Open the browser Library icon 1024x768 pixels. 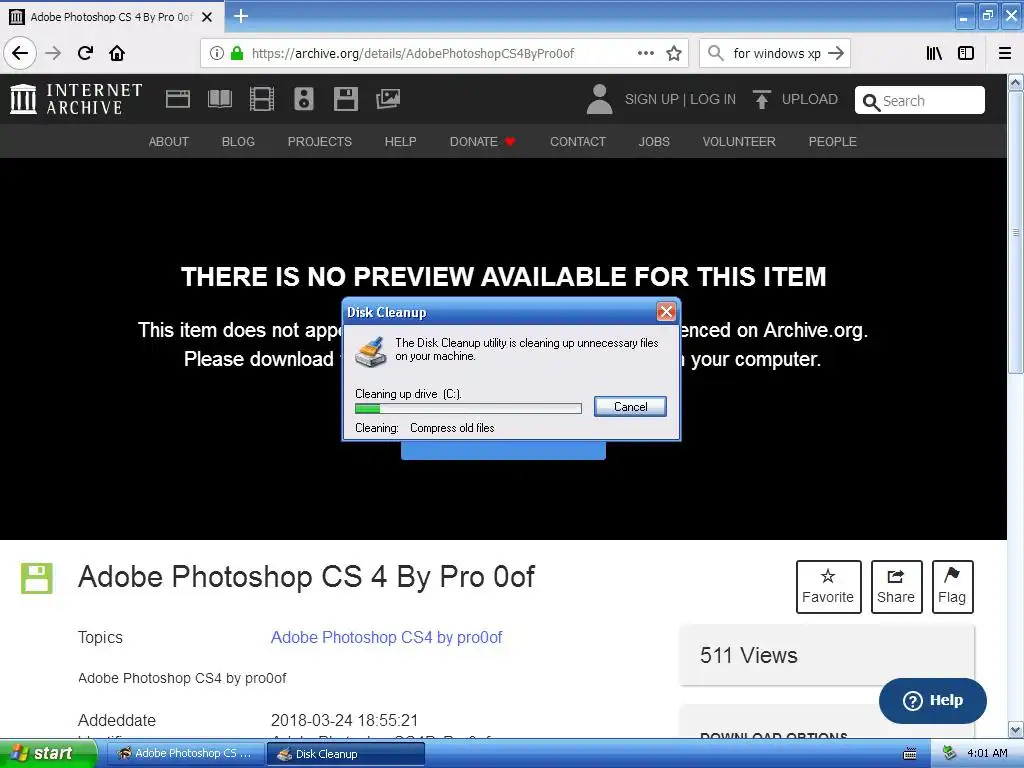click(934, 53)
